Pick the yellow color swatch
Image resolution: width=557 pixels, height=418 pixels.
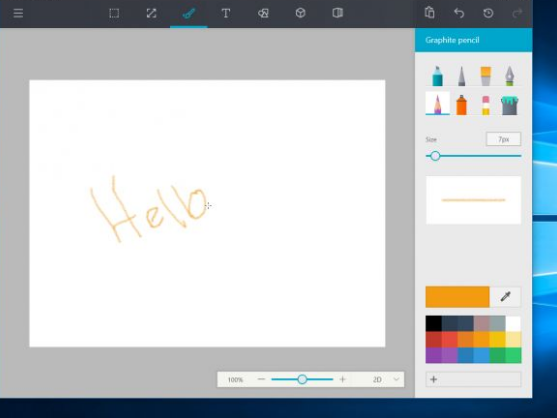coord(497,340)
